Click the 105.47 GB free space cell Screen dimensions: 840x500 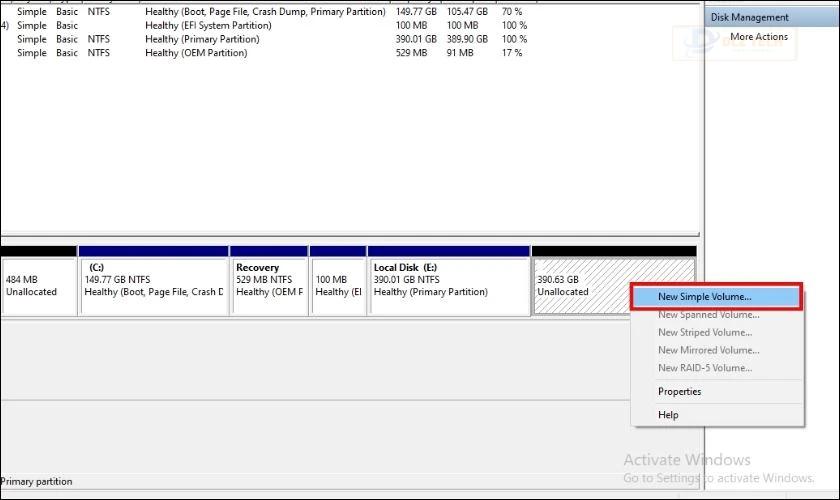[467, 11]
